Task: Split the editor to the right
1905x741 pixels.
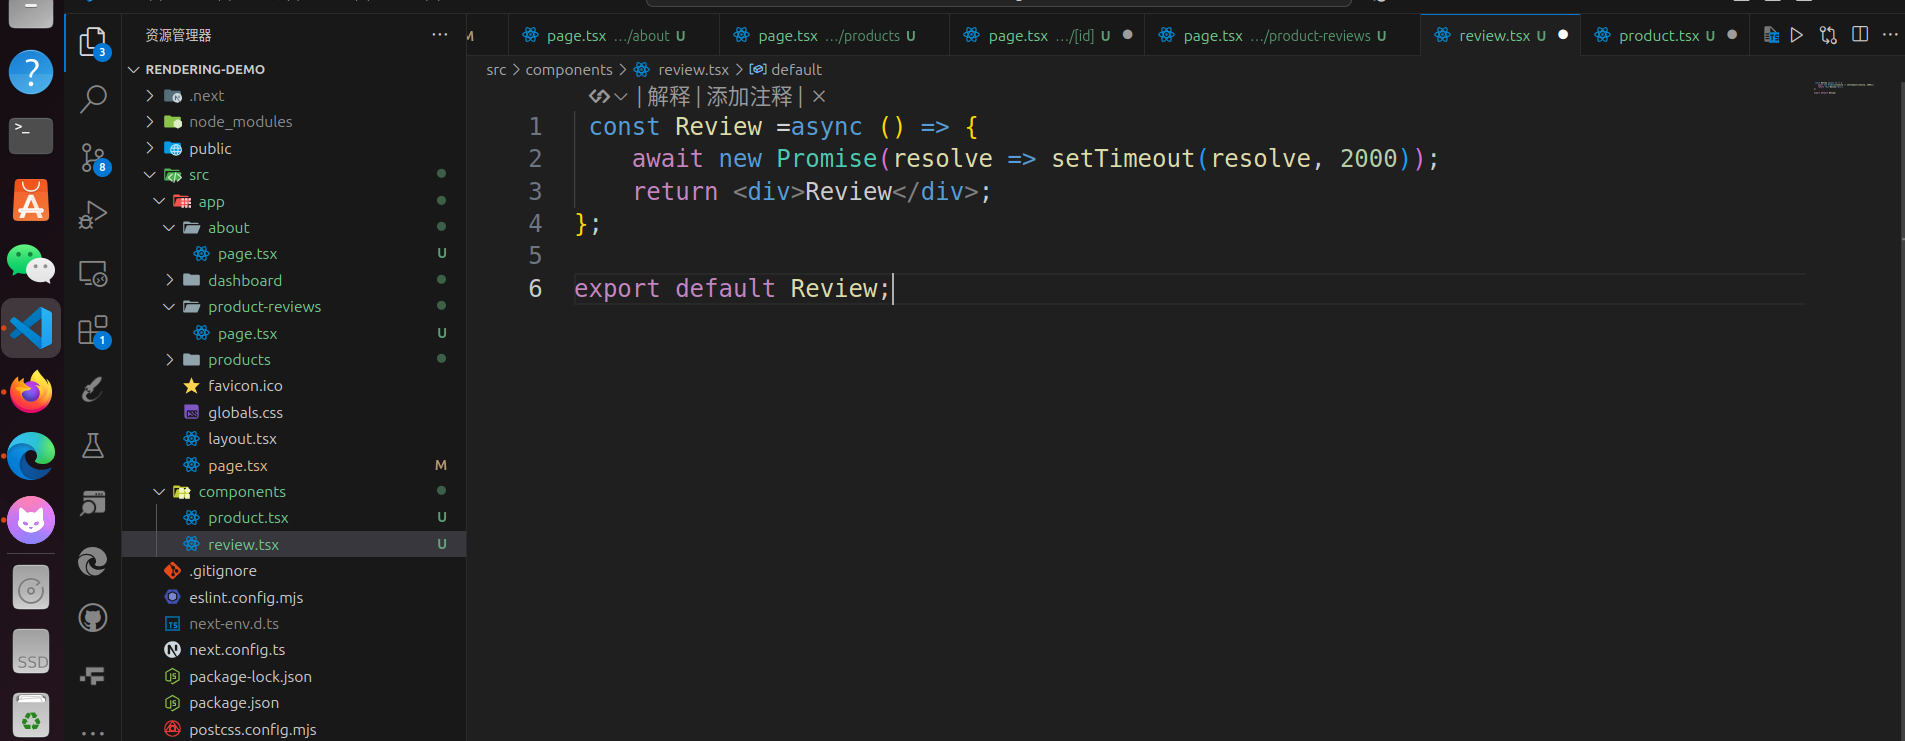Action: click(x=1860, y=35)
